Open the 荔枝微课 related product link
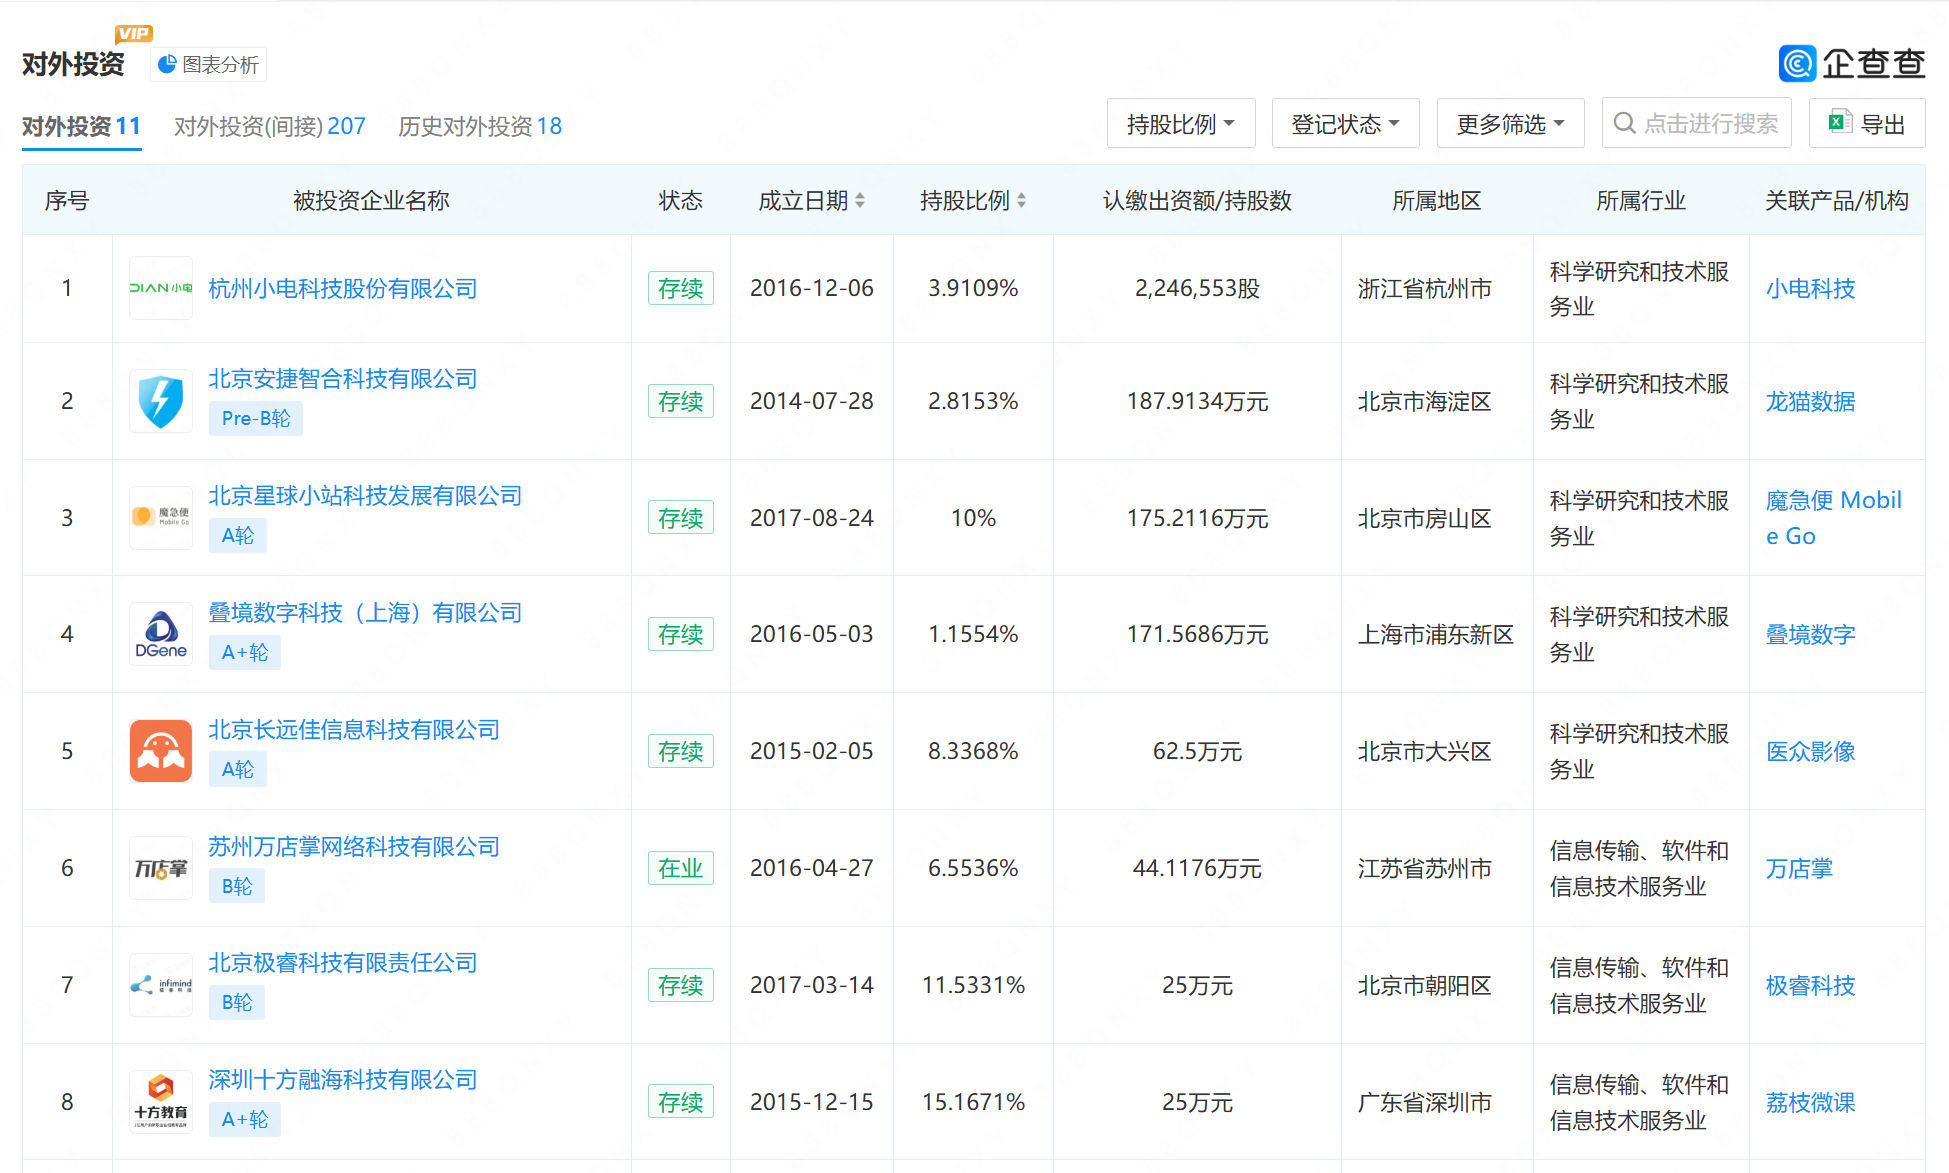 (x=1810, y=1102)
